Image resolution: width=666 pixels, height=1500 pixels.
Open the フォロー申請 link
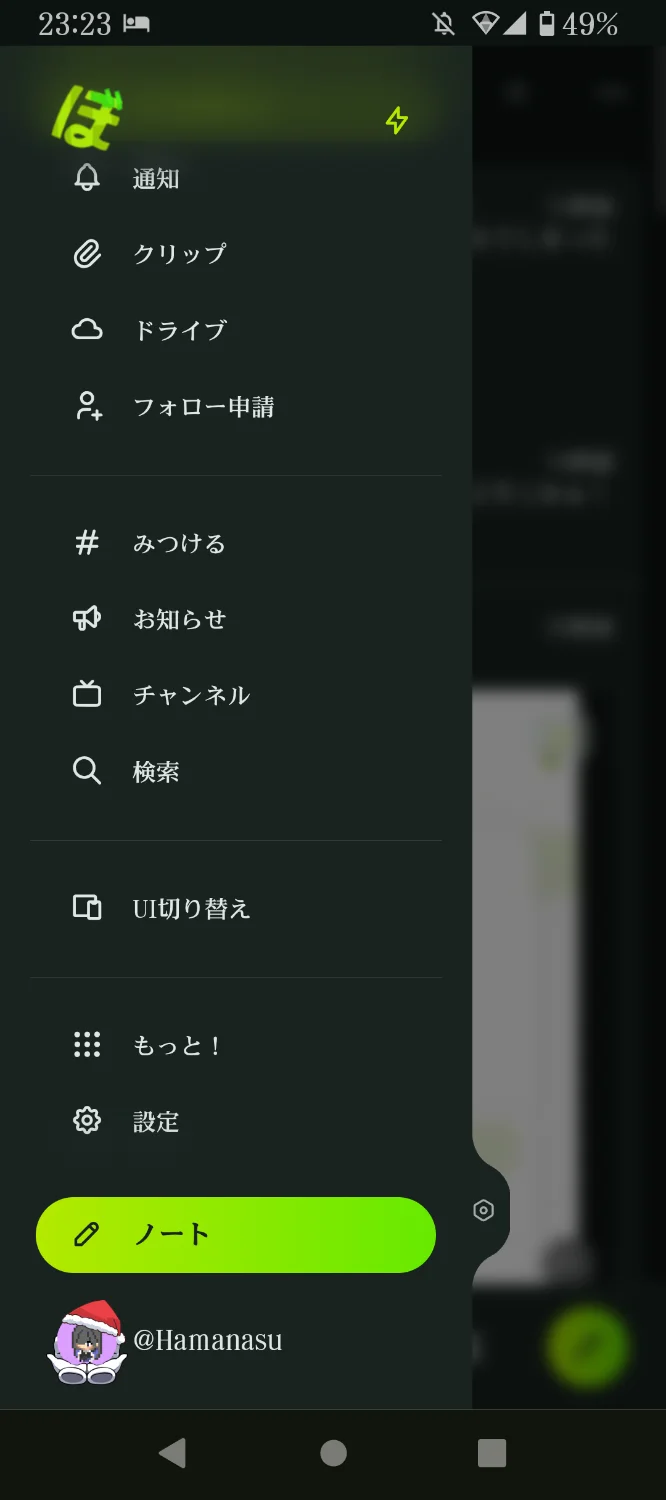(203, 406)
